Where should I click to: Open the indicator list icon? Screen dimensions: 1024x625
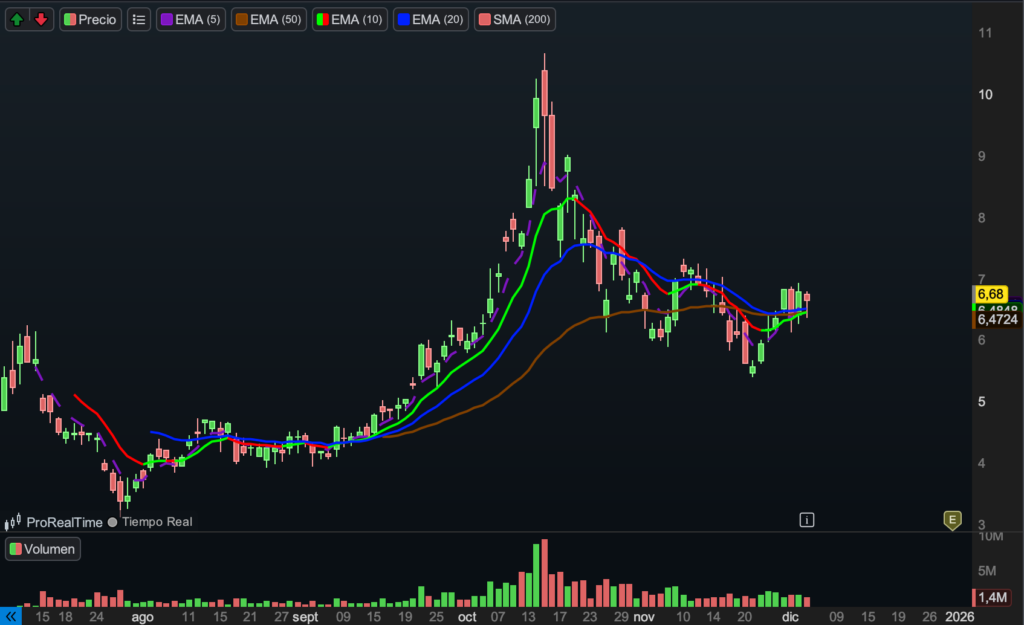139,19
